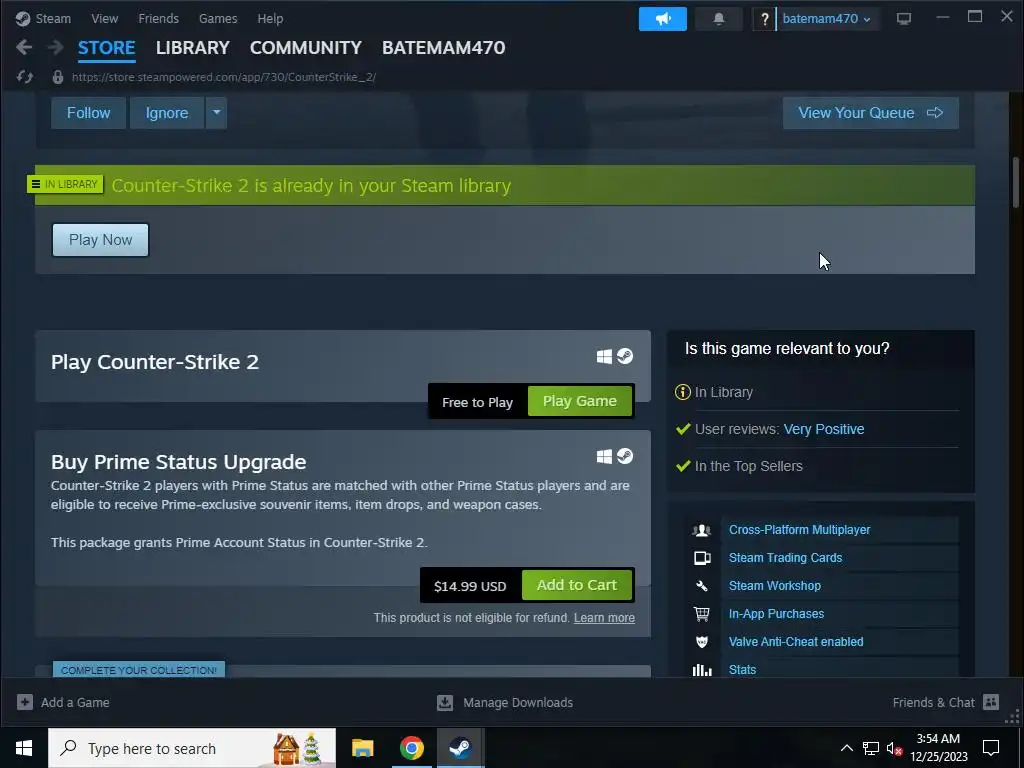Open Very Positive user reviews link
The height and width of the screenshot is (768, 1024).
click(824, 429)
